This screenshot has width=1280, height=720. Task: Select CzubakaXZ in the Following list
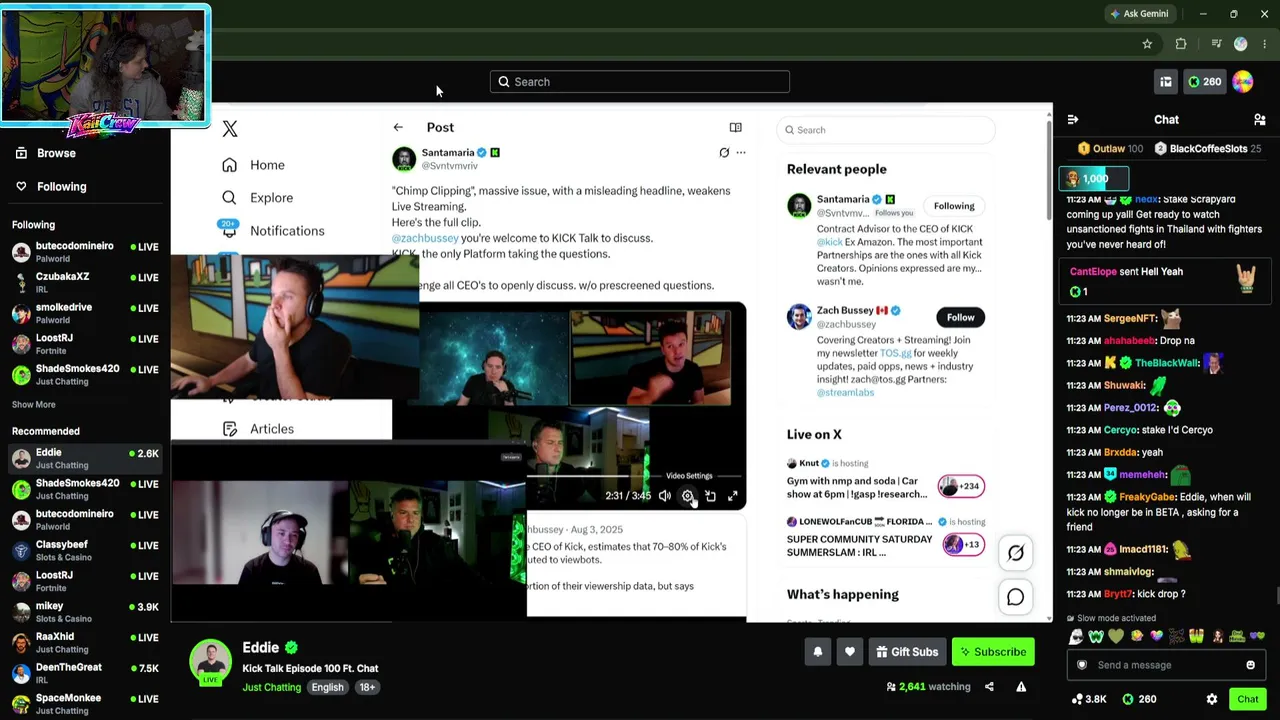click(85, 282)
